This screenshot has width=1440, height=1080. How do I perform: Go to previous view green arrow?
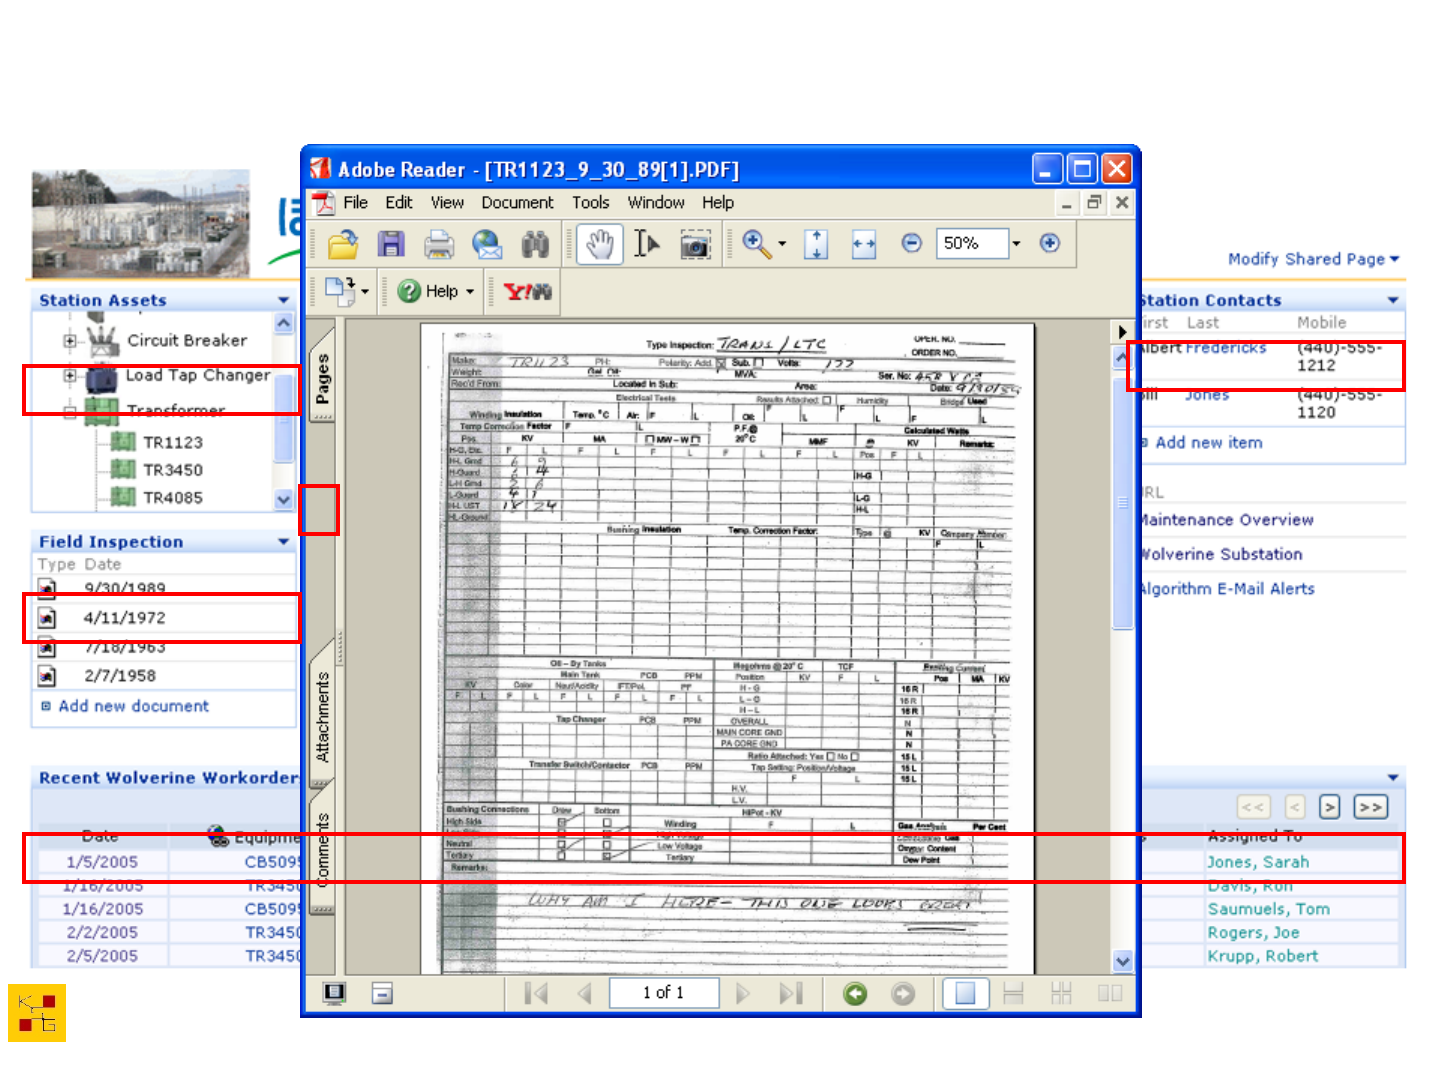point(855,993)
